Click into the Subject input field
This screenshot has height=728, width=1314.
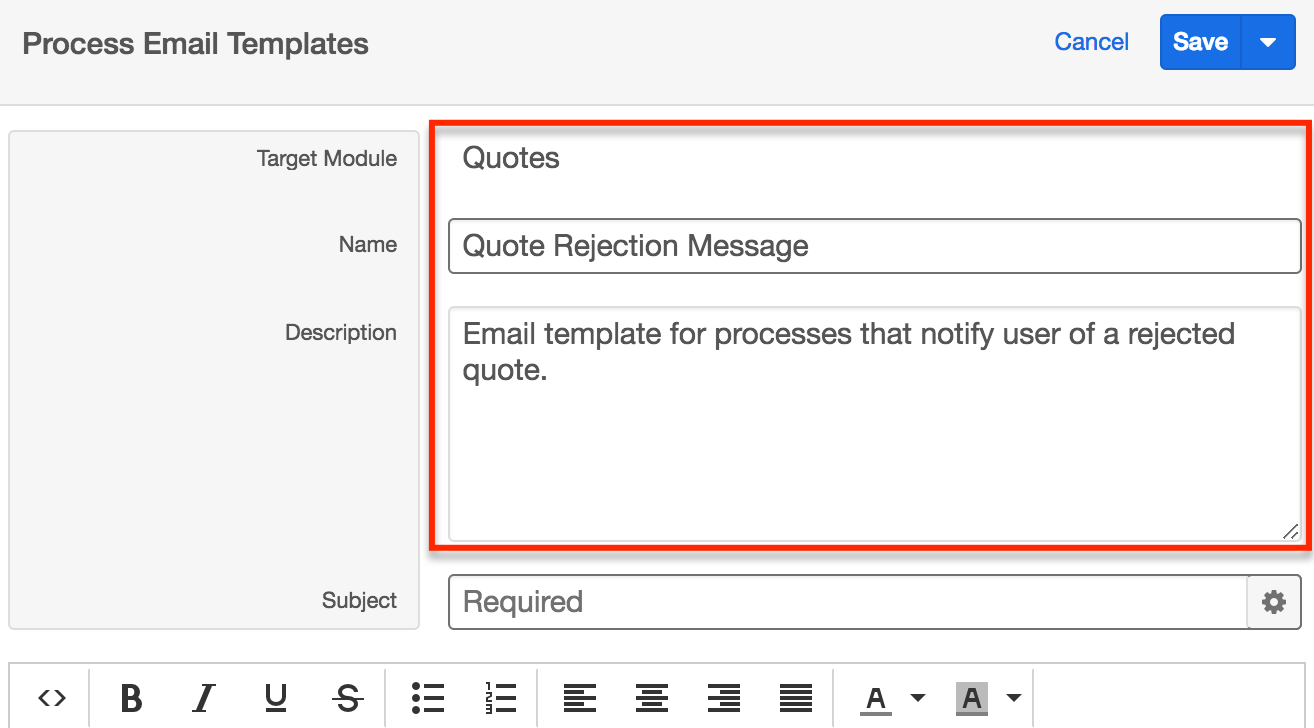point(848,602)
